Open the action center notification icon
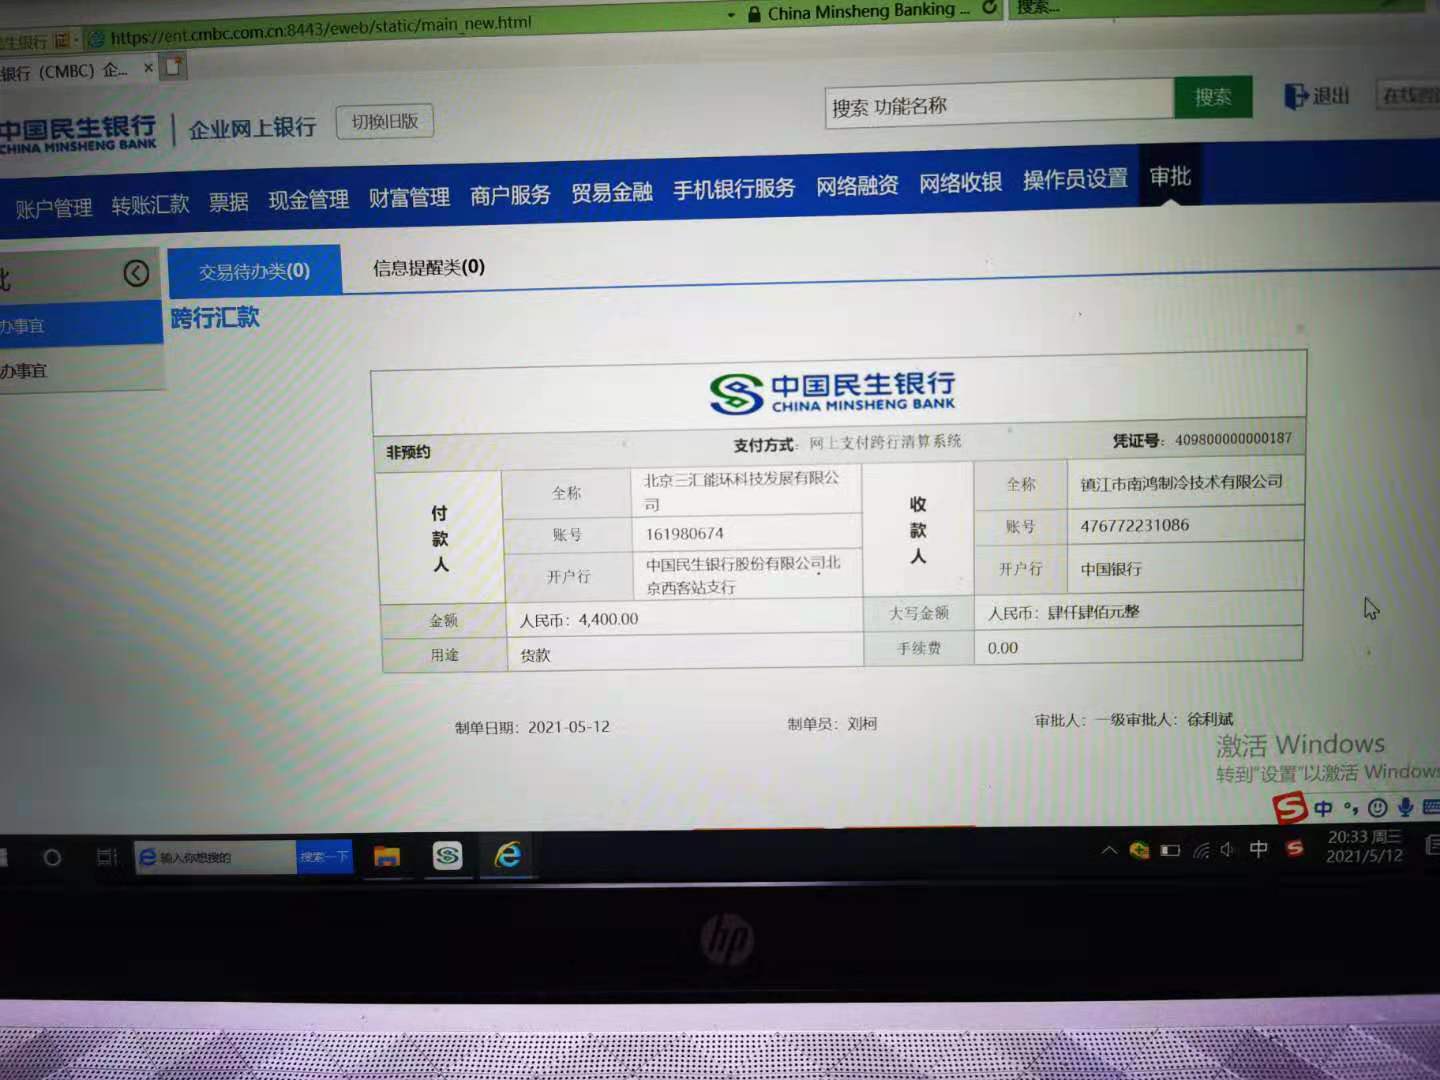The width and height of the screenshot is (1440, 1080). click(x=1432, y=846)
